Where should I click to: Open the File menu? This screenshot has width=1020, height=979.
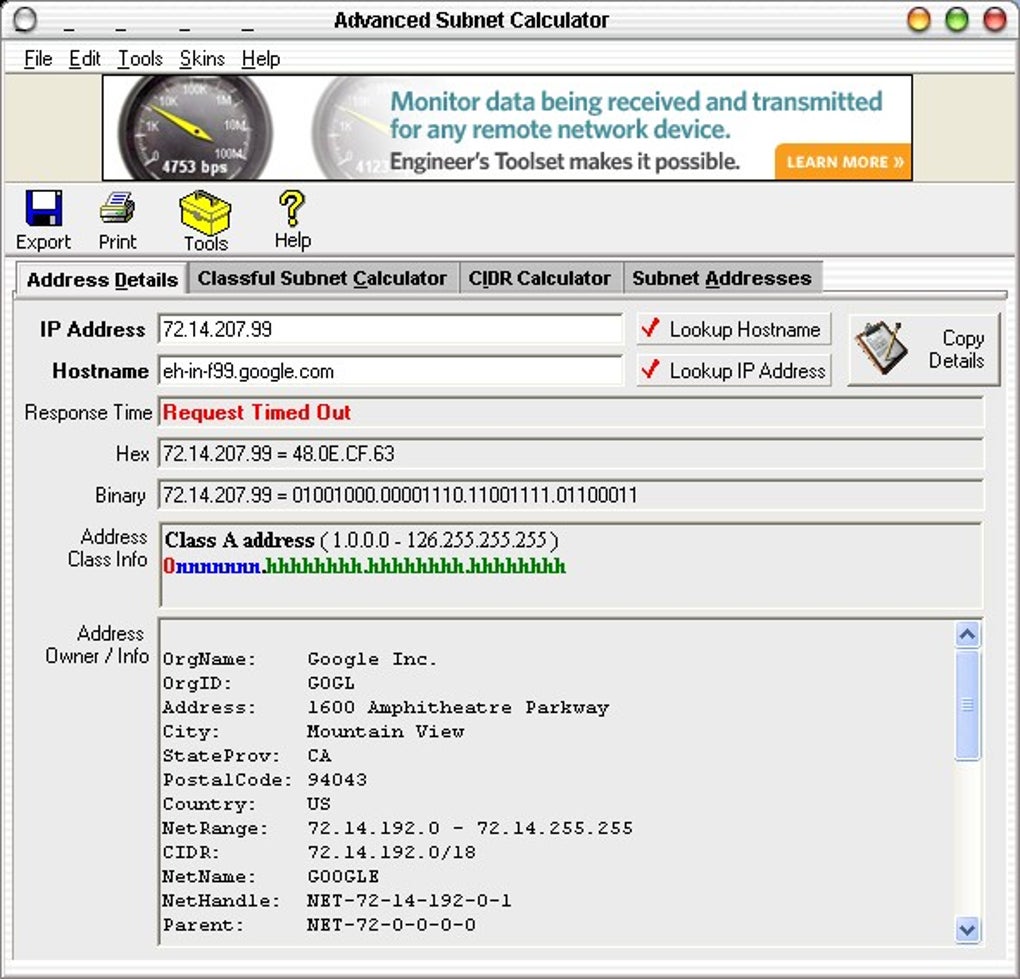click(x=38, y=59)
